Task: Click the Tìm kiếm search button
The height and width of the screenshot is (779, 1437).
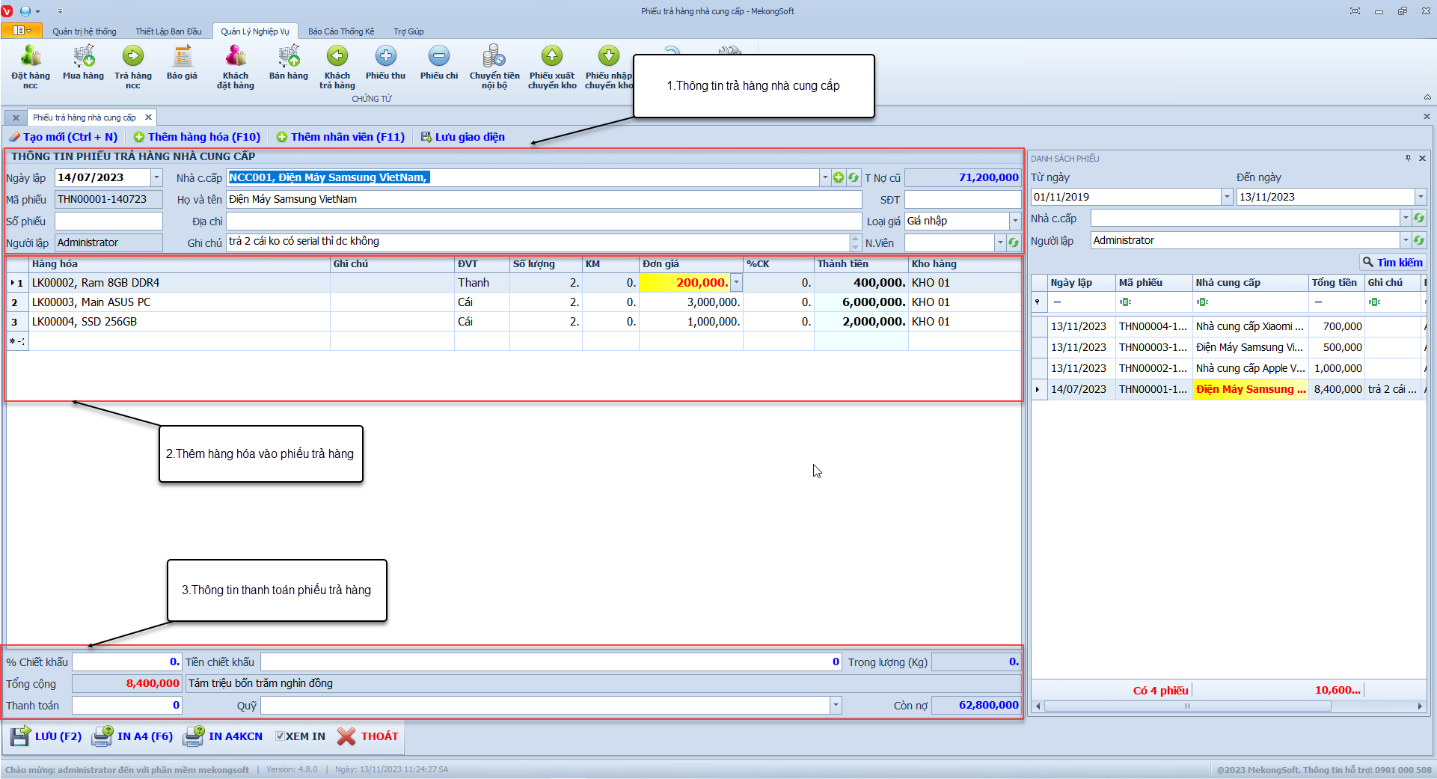Action: 1392,262
